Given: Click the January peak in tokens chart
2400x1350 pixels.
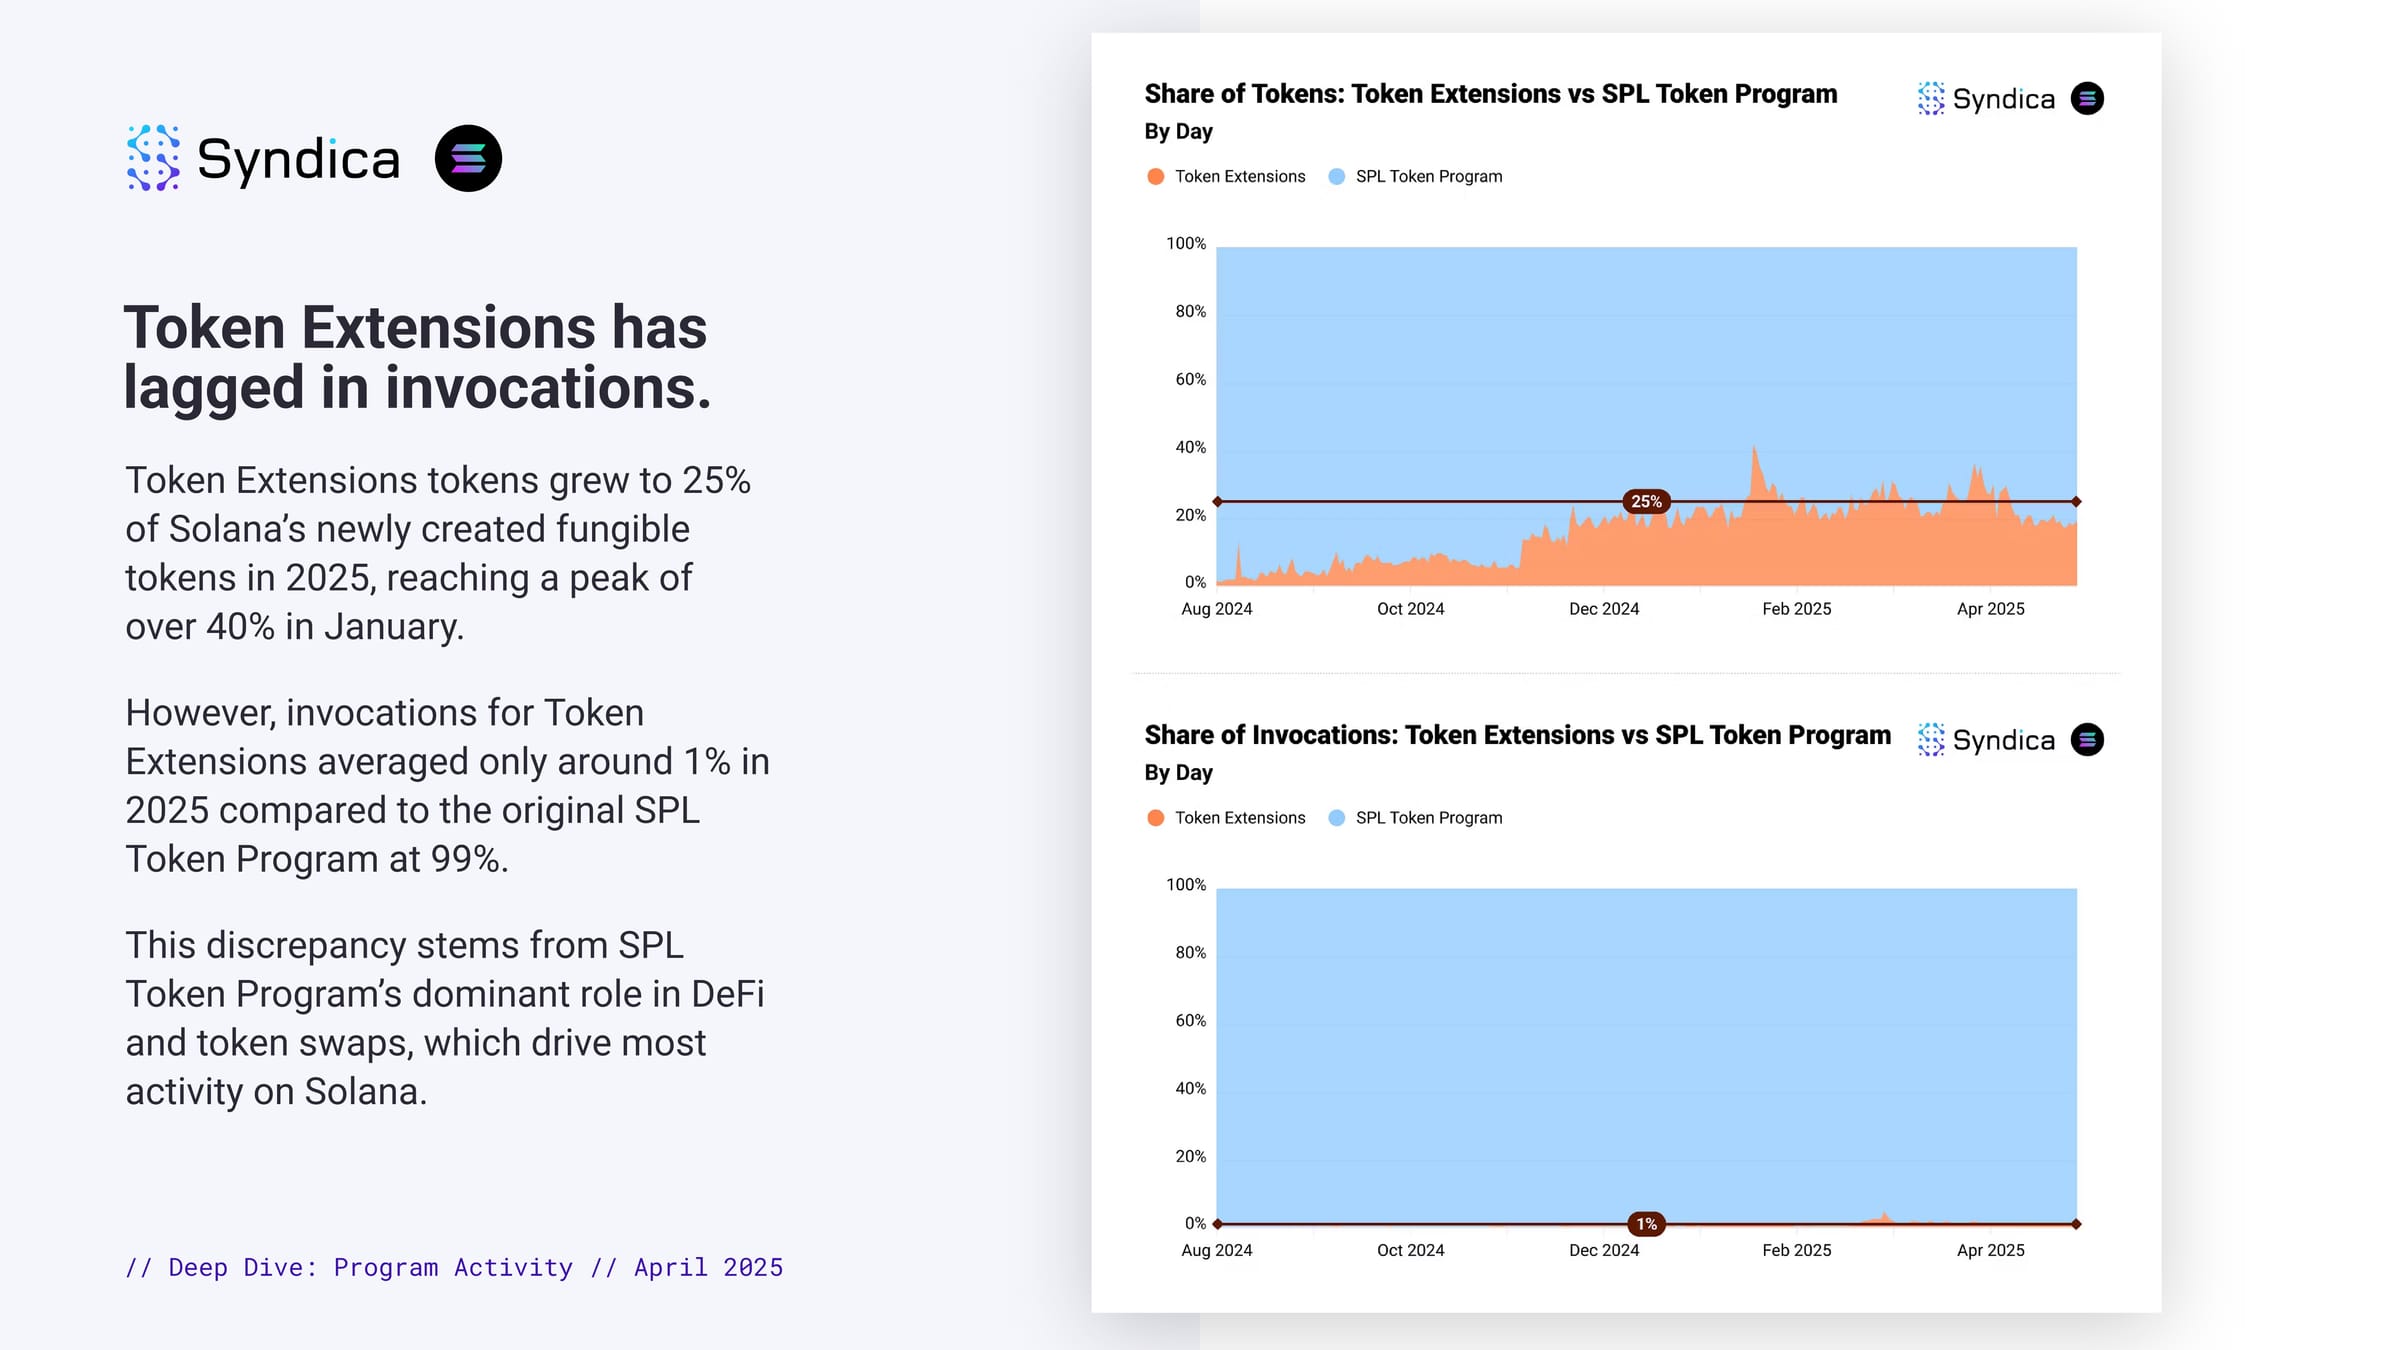Looking at the screenshot, I should [1754, 449].
